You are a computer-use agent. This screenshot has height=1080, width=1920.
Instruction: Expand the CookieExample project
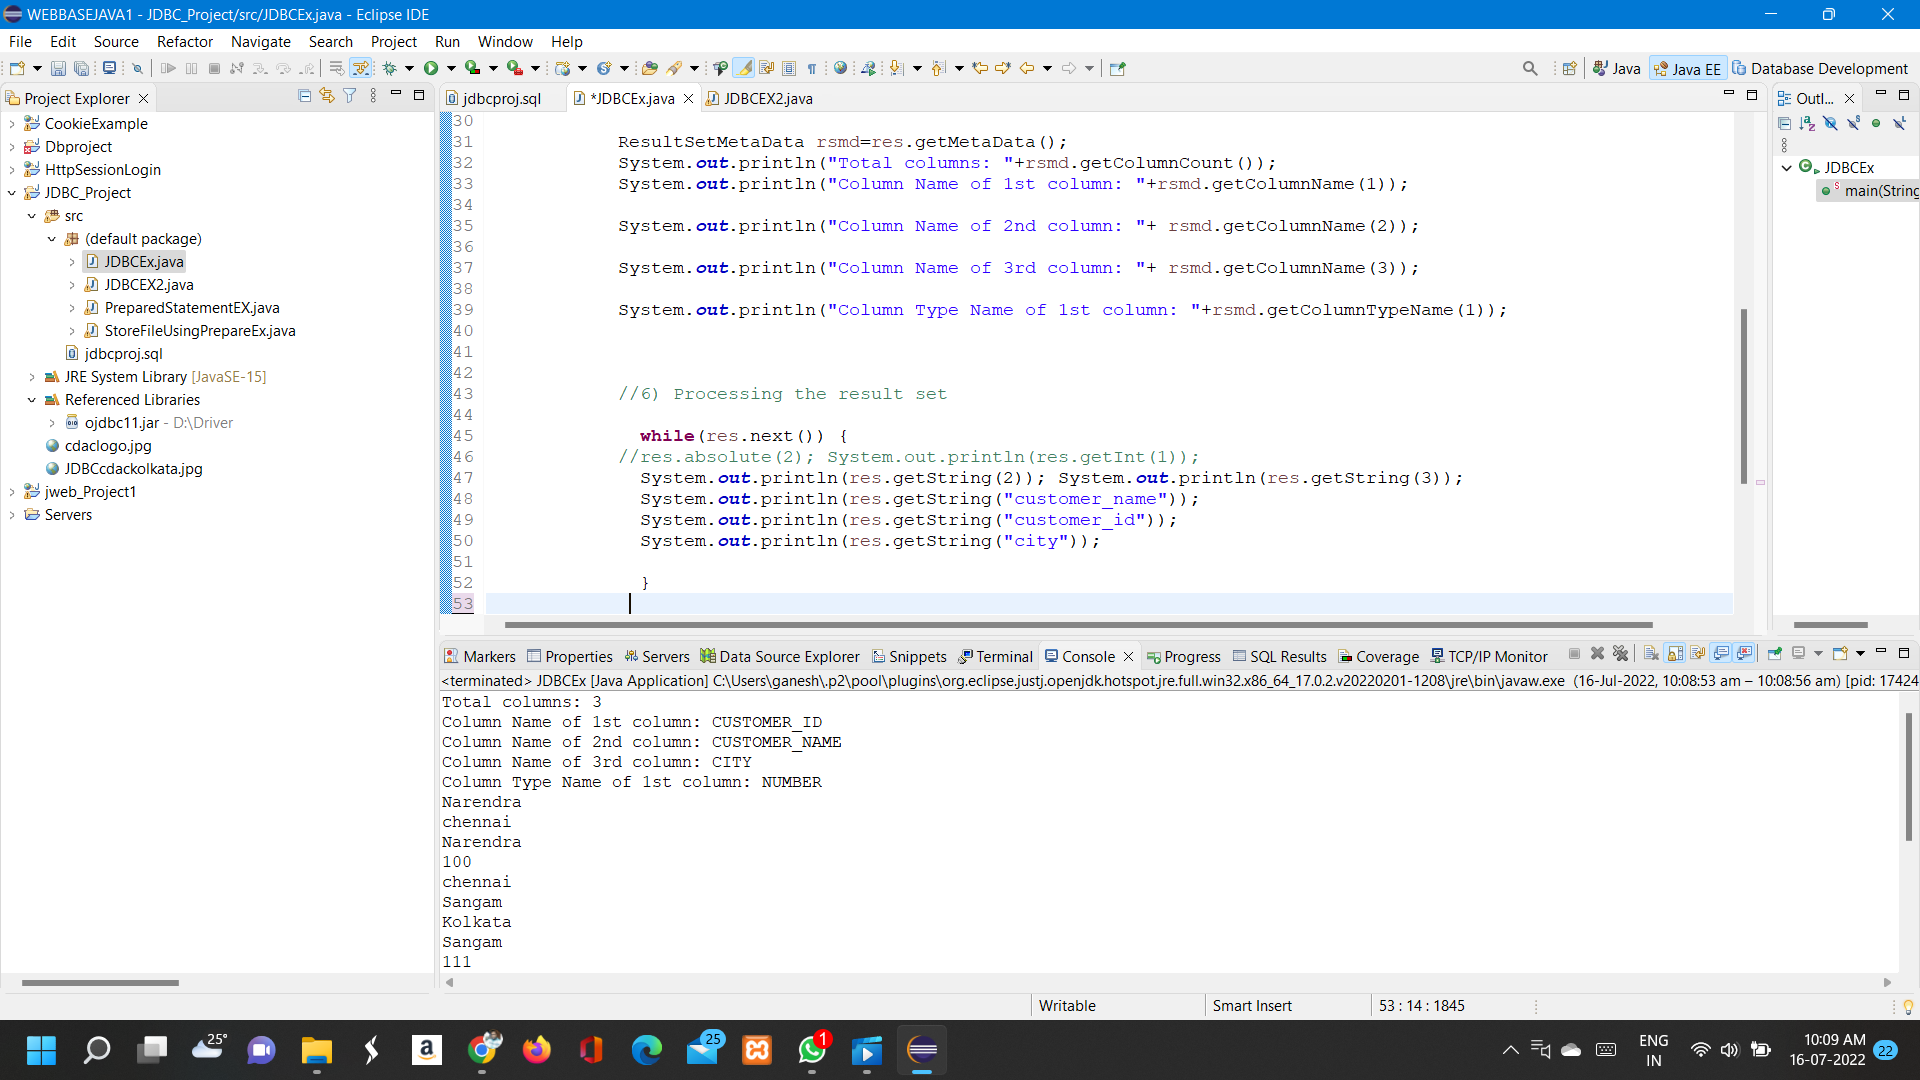tap(12, 124)
